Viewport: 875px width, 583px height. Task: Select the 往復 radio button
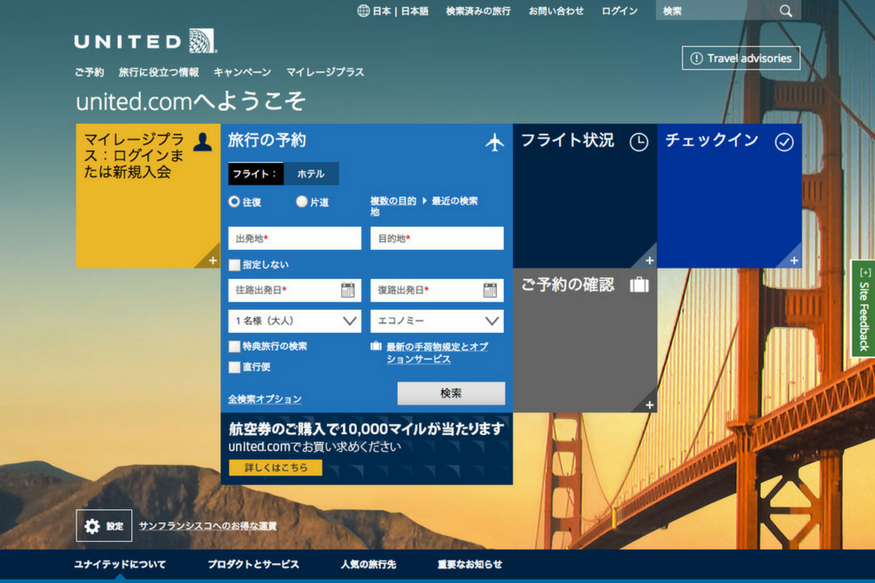[x=234, y=201]
